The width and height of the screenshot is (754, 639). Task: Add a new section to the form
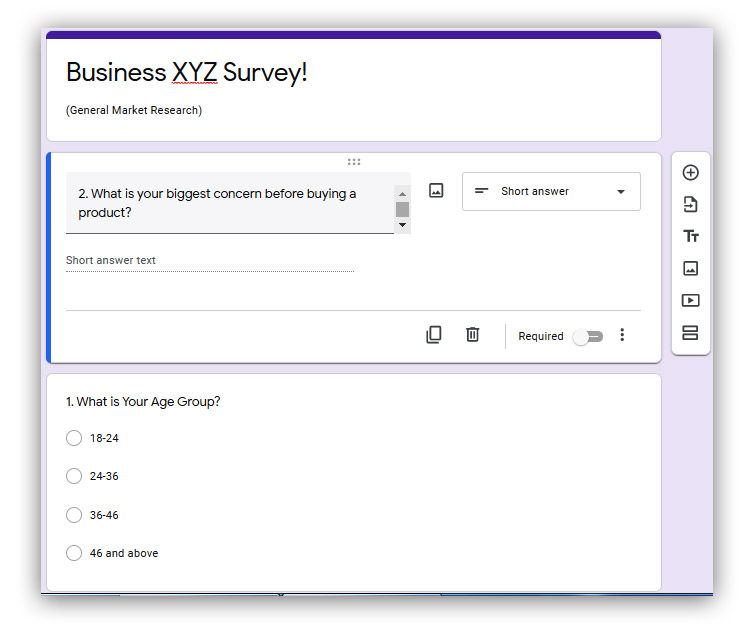point(690,333)
